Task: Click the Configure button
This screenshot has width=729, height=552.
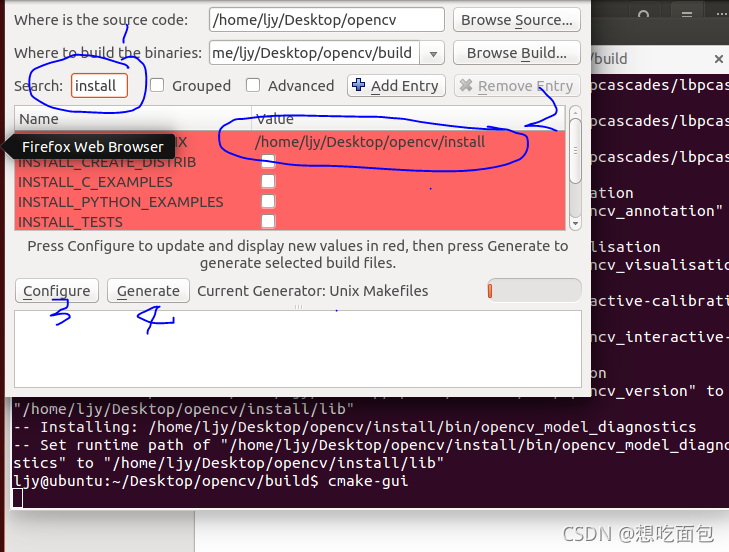Action: [57, 291]
